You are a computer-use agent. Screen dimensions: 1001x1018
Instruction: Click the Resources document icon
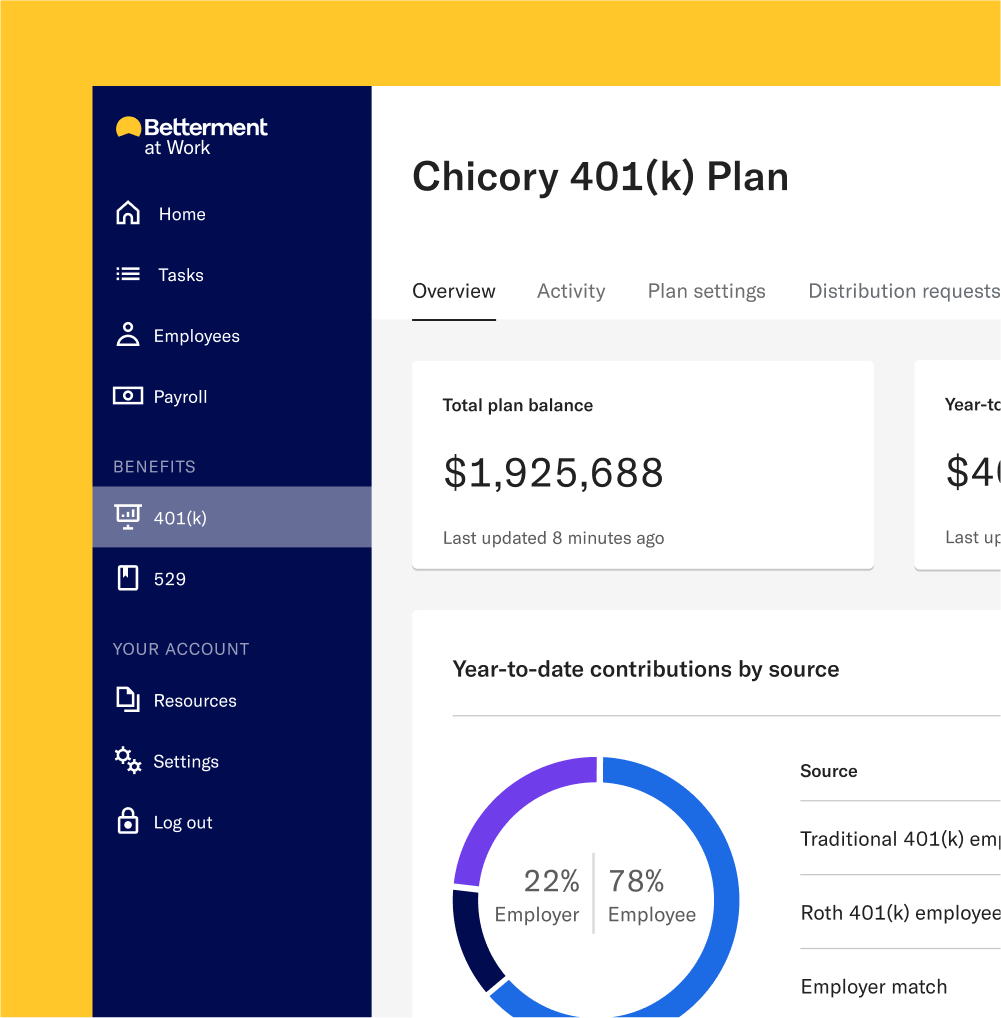pos(127,700)
